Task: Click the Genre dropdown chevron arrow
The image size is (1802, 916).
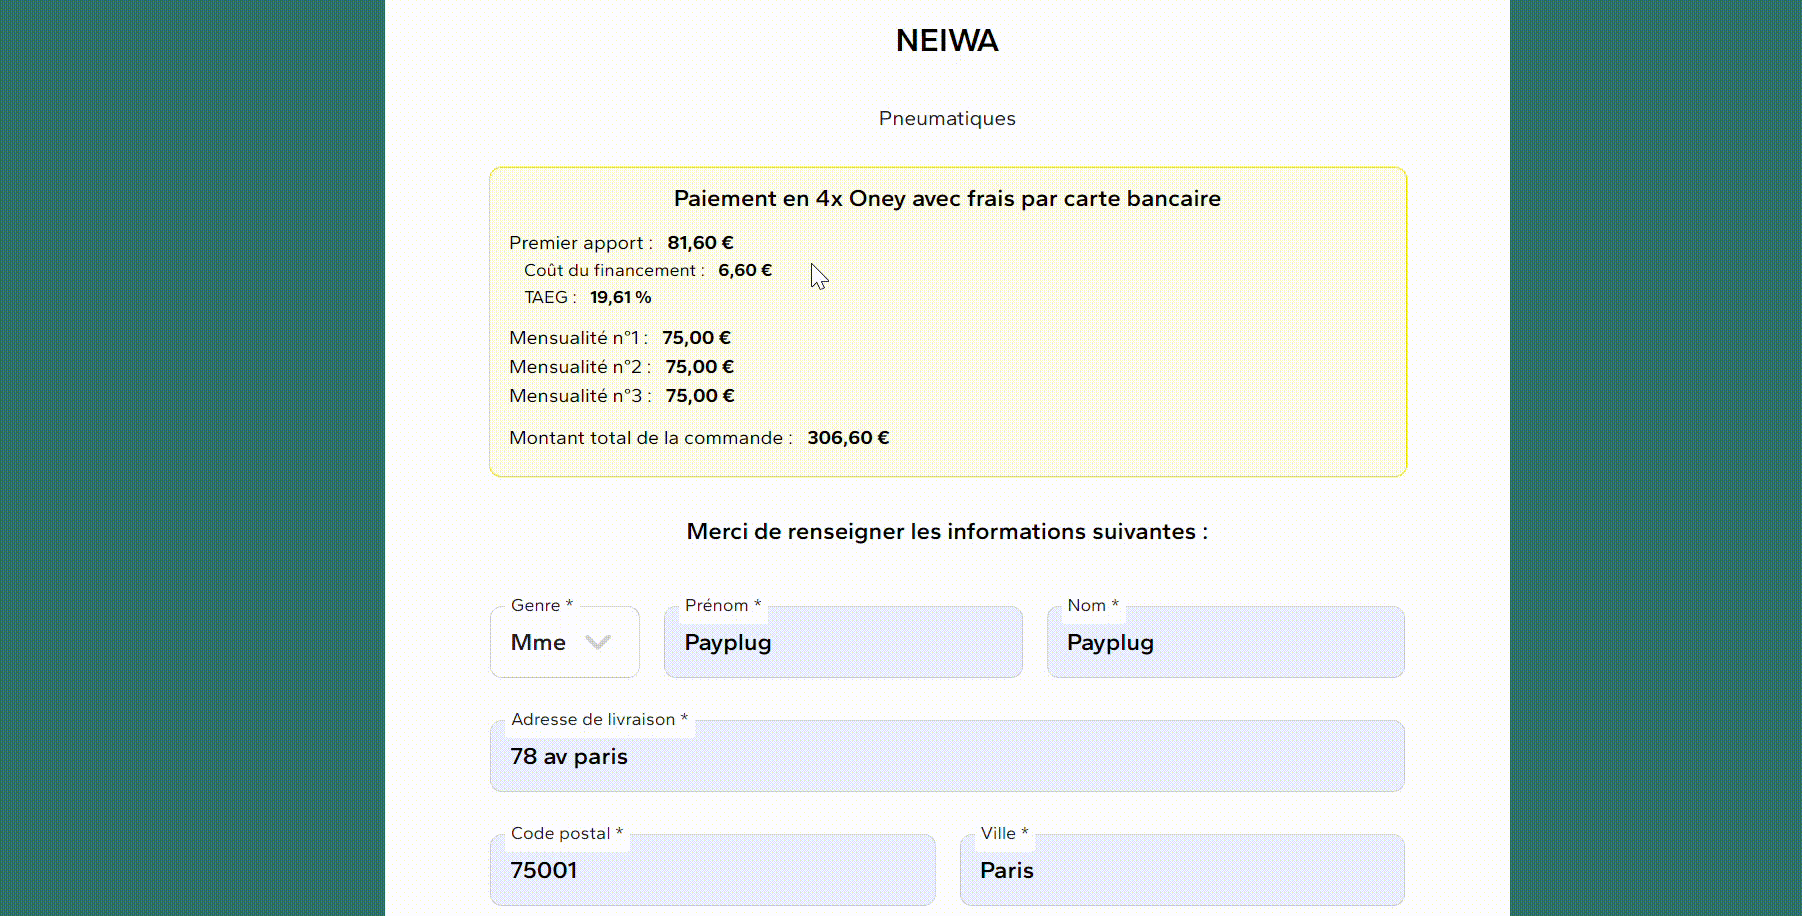Action: click(598, 642)
